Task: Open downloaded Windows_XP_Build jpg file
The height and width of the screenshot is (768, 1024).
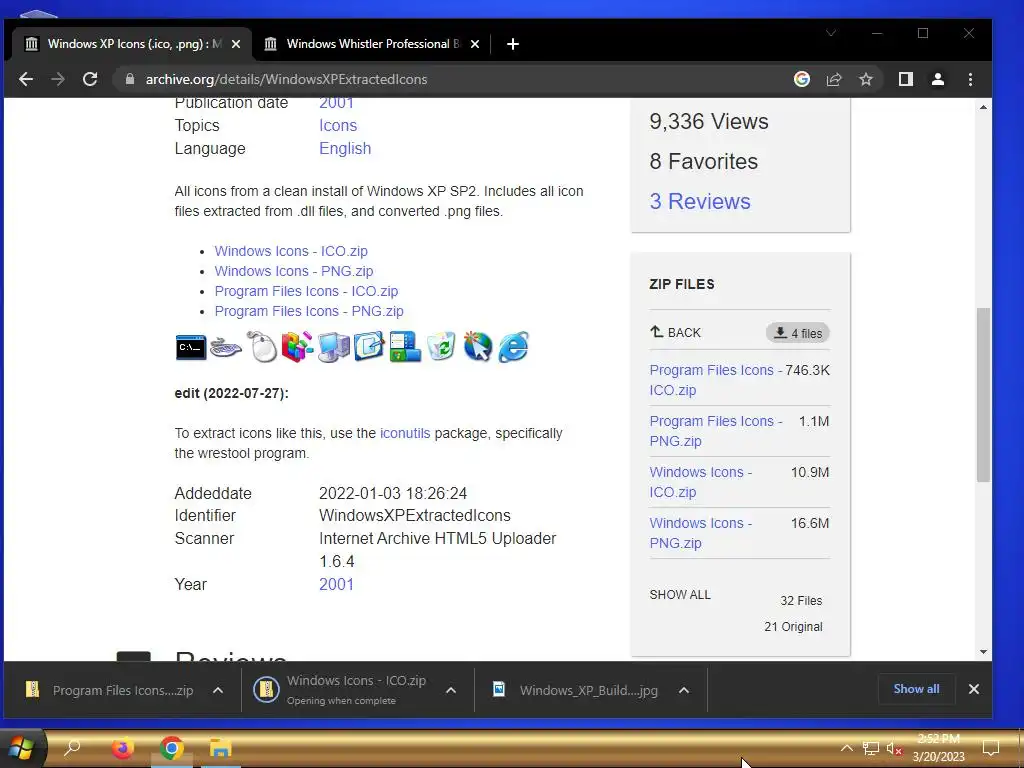Action: 575,690
